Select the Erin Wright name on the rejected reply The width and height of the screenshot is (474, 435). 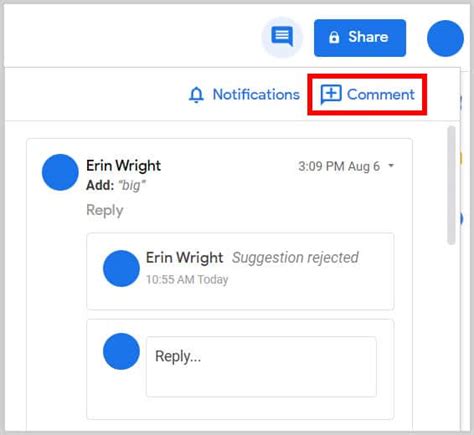point(185,258)
